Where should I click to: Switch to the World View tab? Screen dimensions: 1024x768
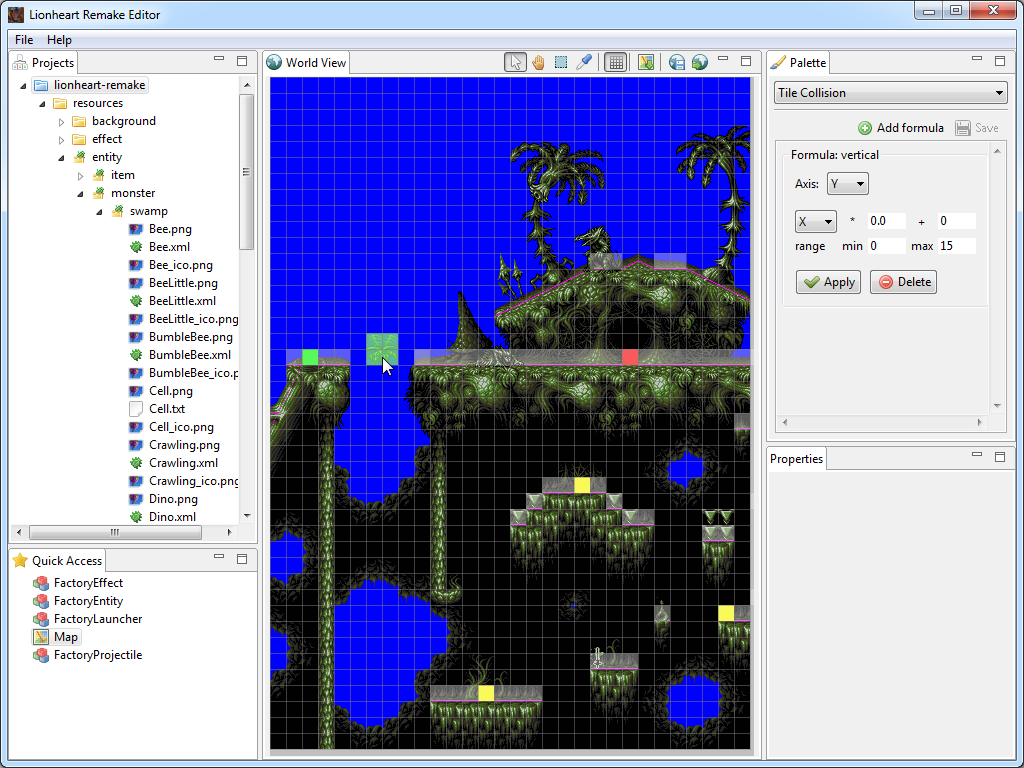tap(307, 63)
